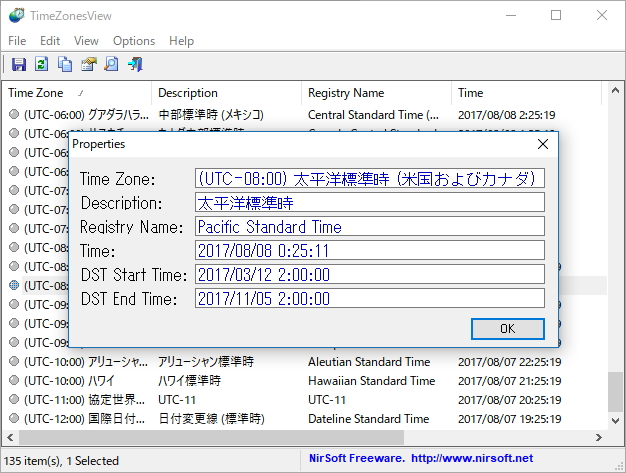Viewport: 626px width, 473px height.
Task: Open the nirsoft.net link
Action: click(472, 458)
